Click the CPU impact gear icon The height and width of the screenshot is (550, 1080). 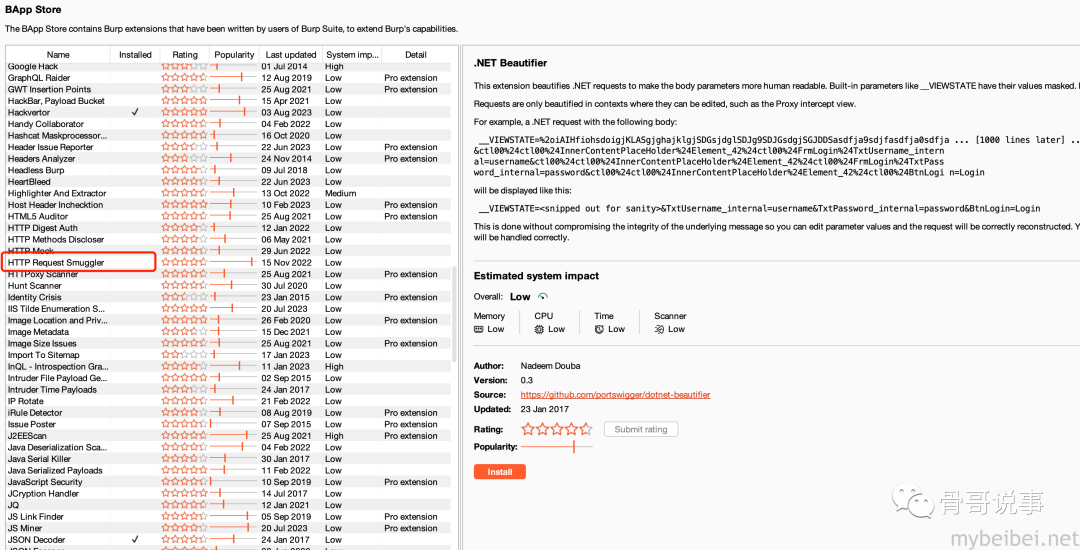coord(539,329)
